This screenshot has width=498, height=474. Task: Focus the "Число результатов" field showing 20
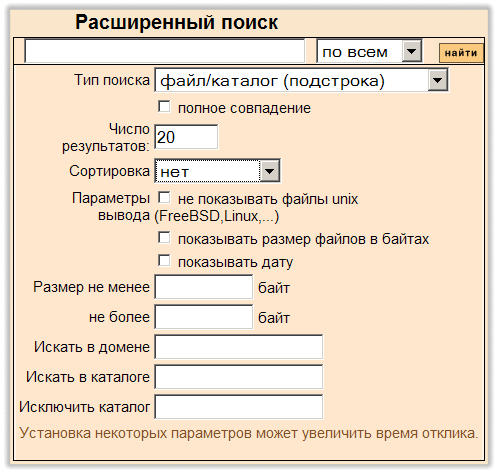pyautogui.click(x=186, y=137)
